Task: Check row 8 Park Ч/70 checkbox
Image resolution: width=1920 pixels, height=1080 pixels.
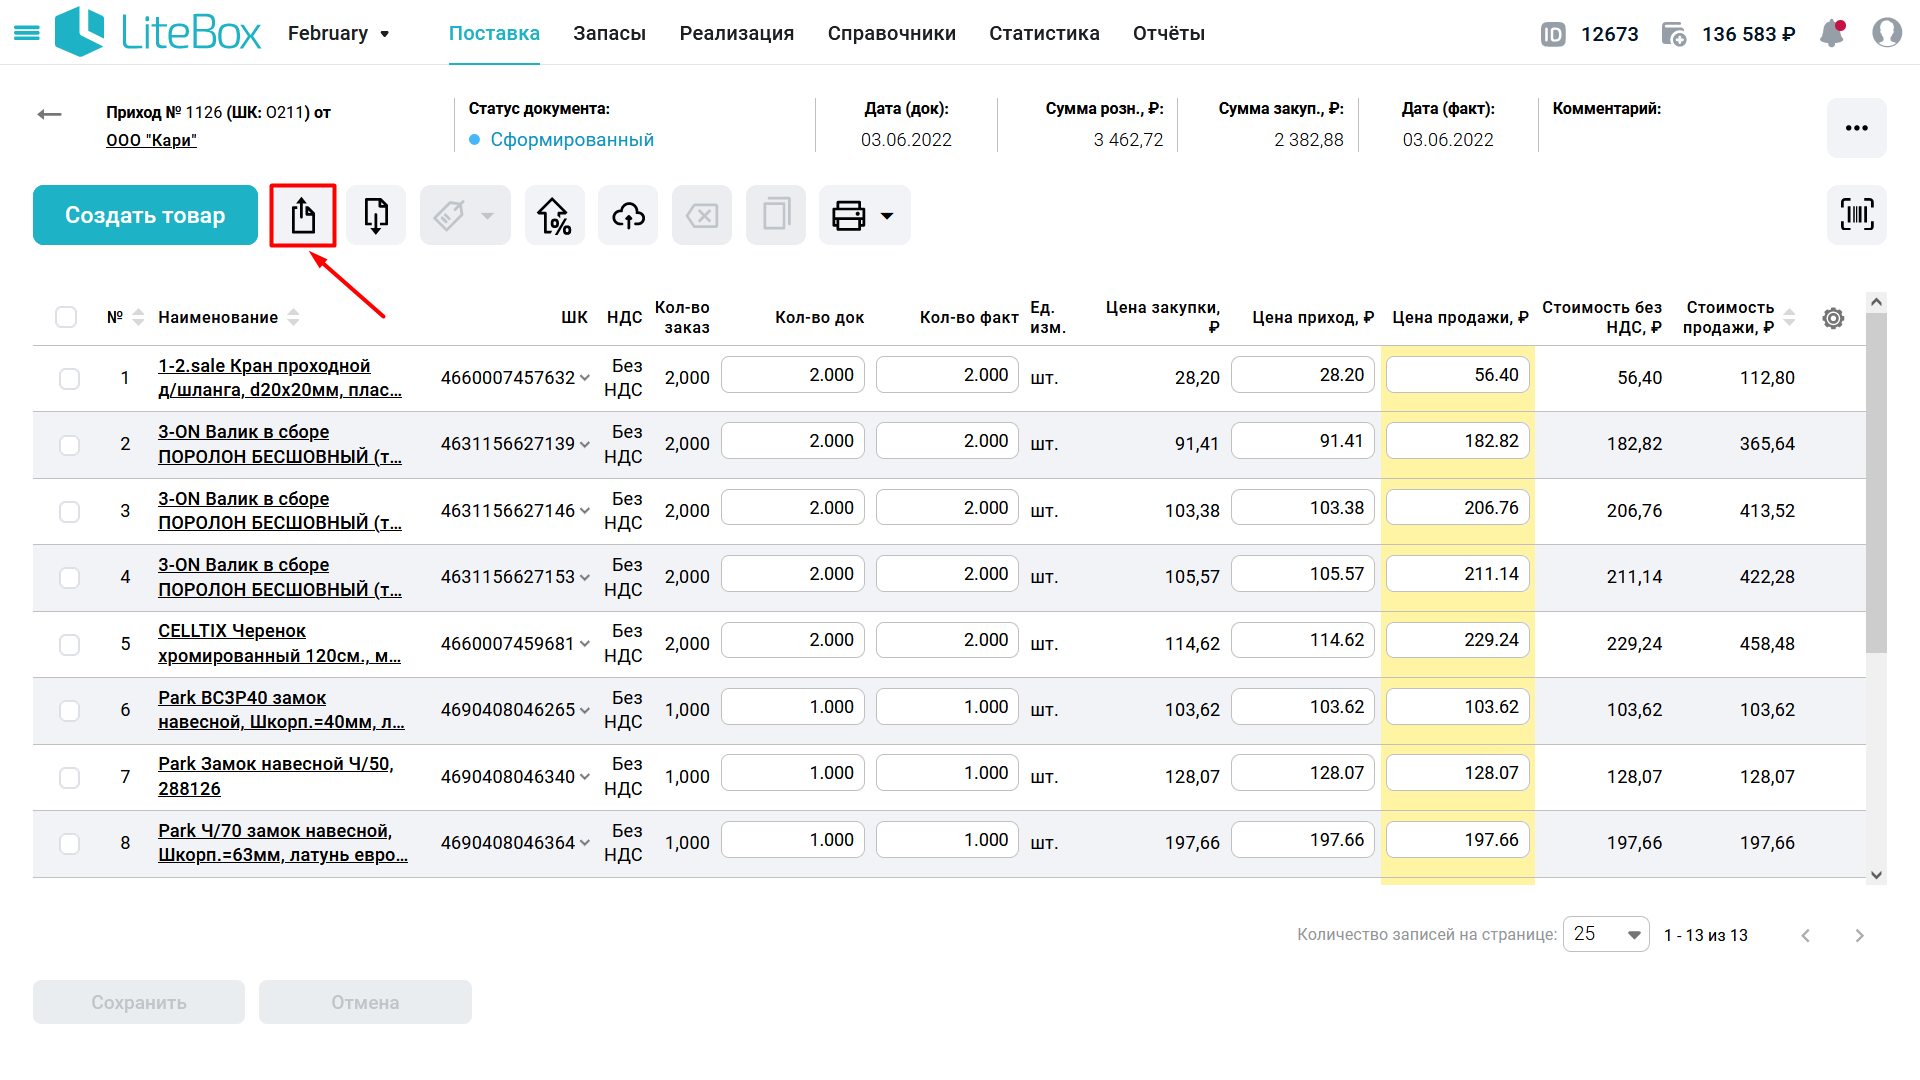Action: (x=69, y=843)
